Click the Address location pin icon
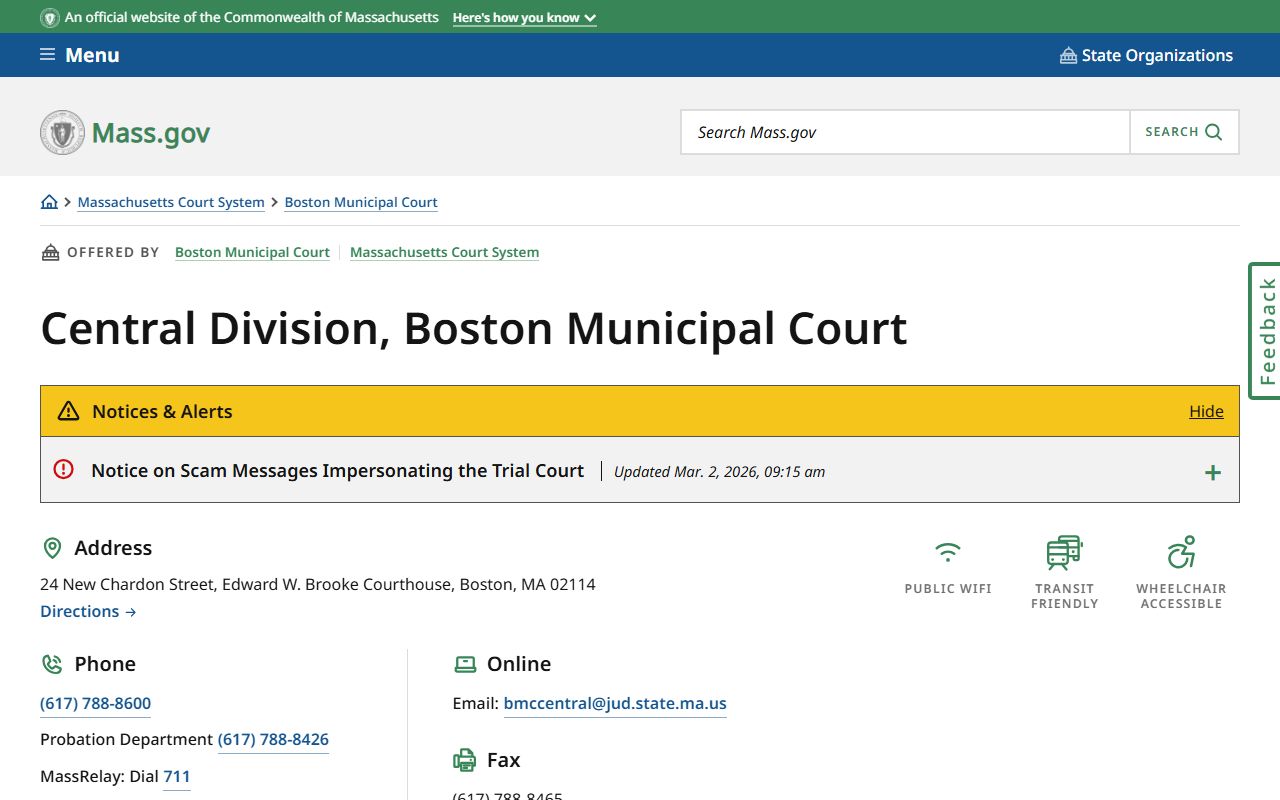 pos(52,548)
